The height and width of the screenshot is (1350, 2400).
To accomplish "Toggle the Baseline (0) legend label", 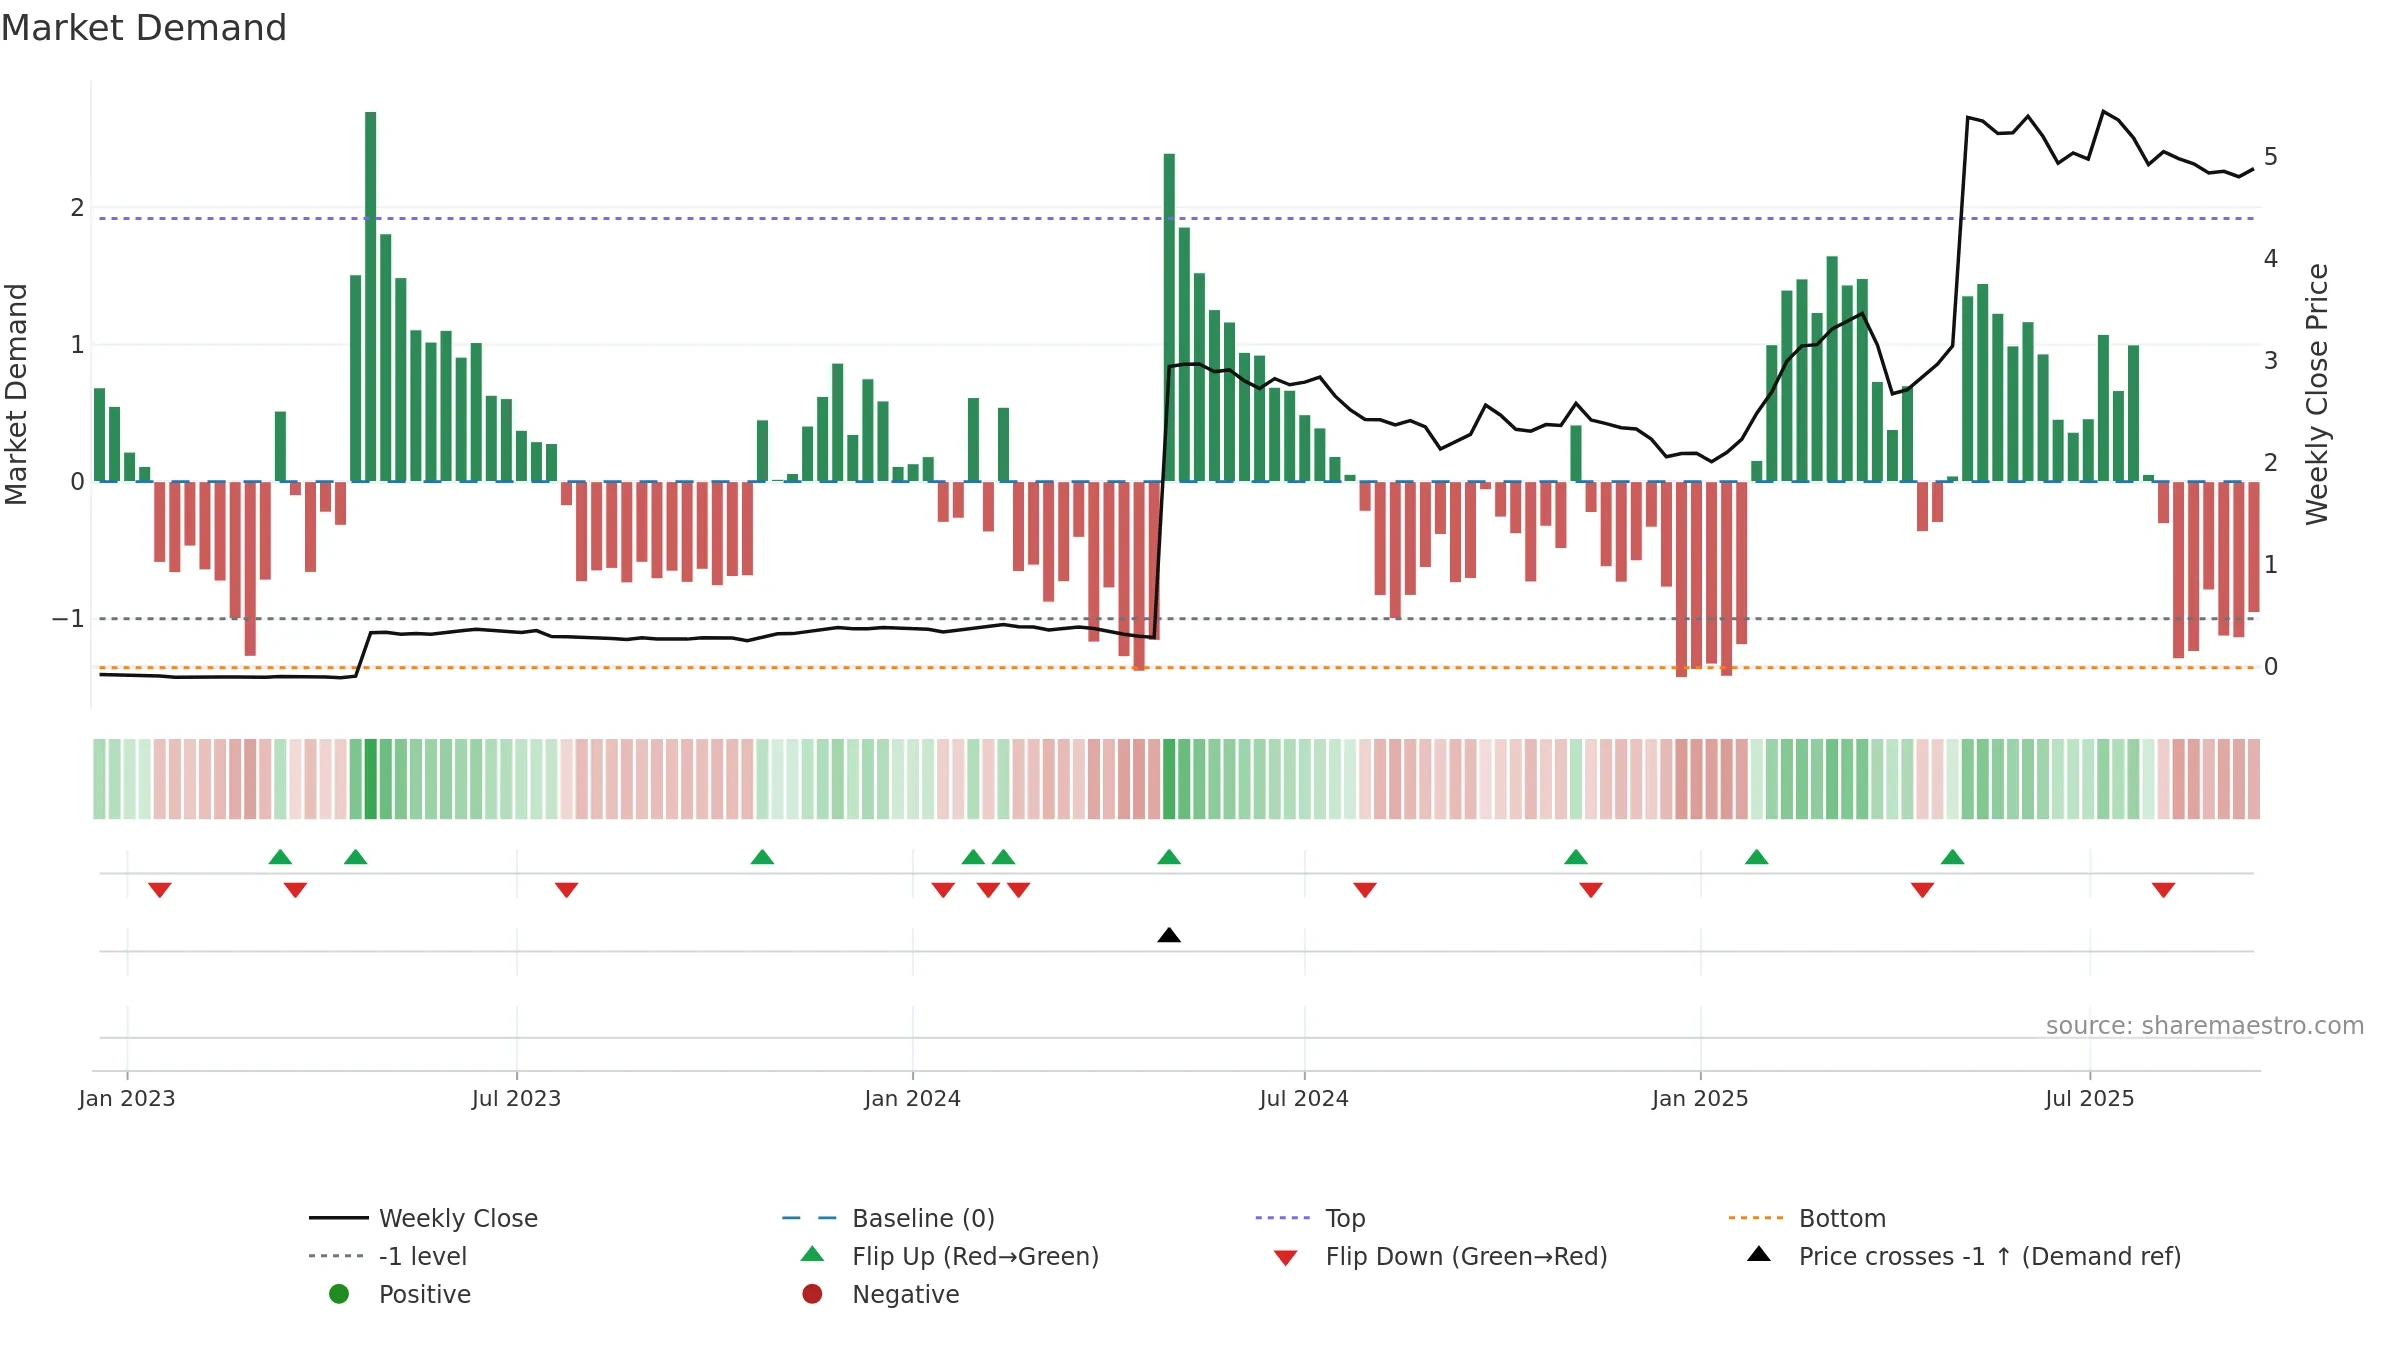I will pos(923,1218).
